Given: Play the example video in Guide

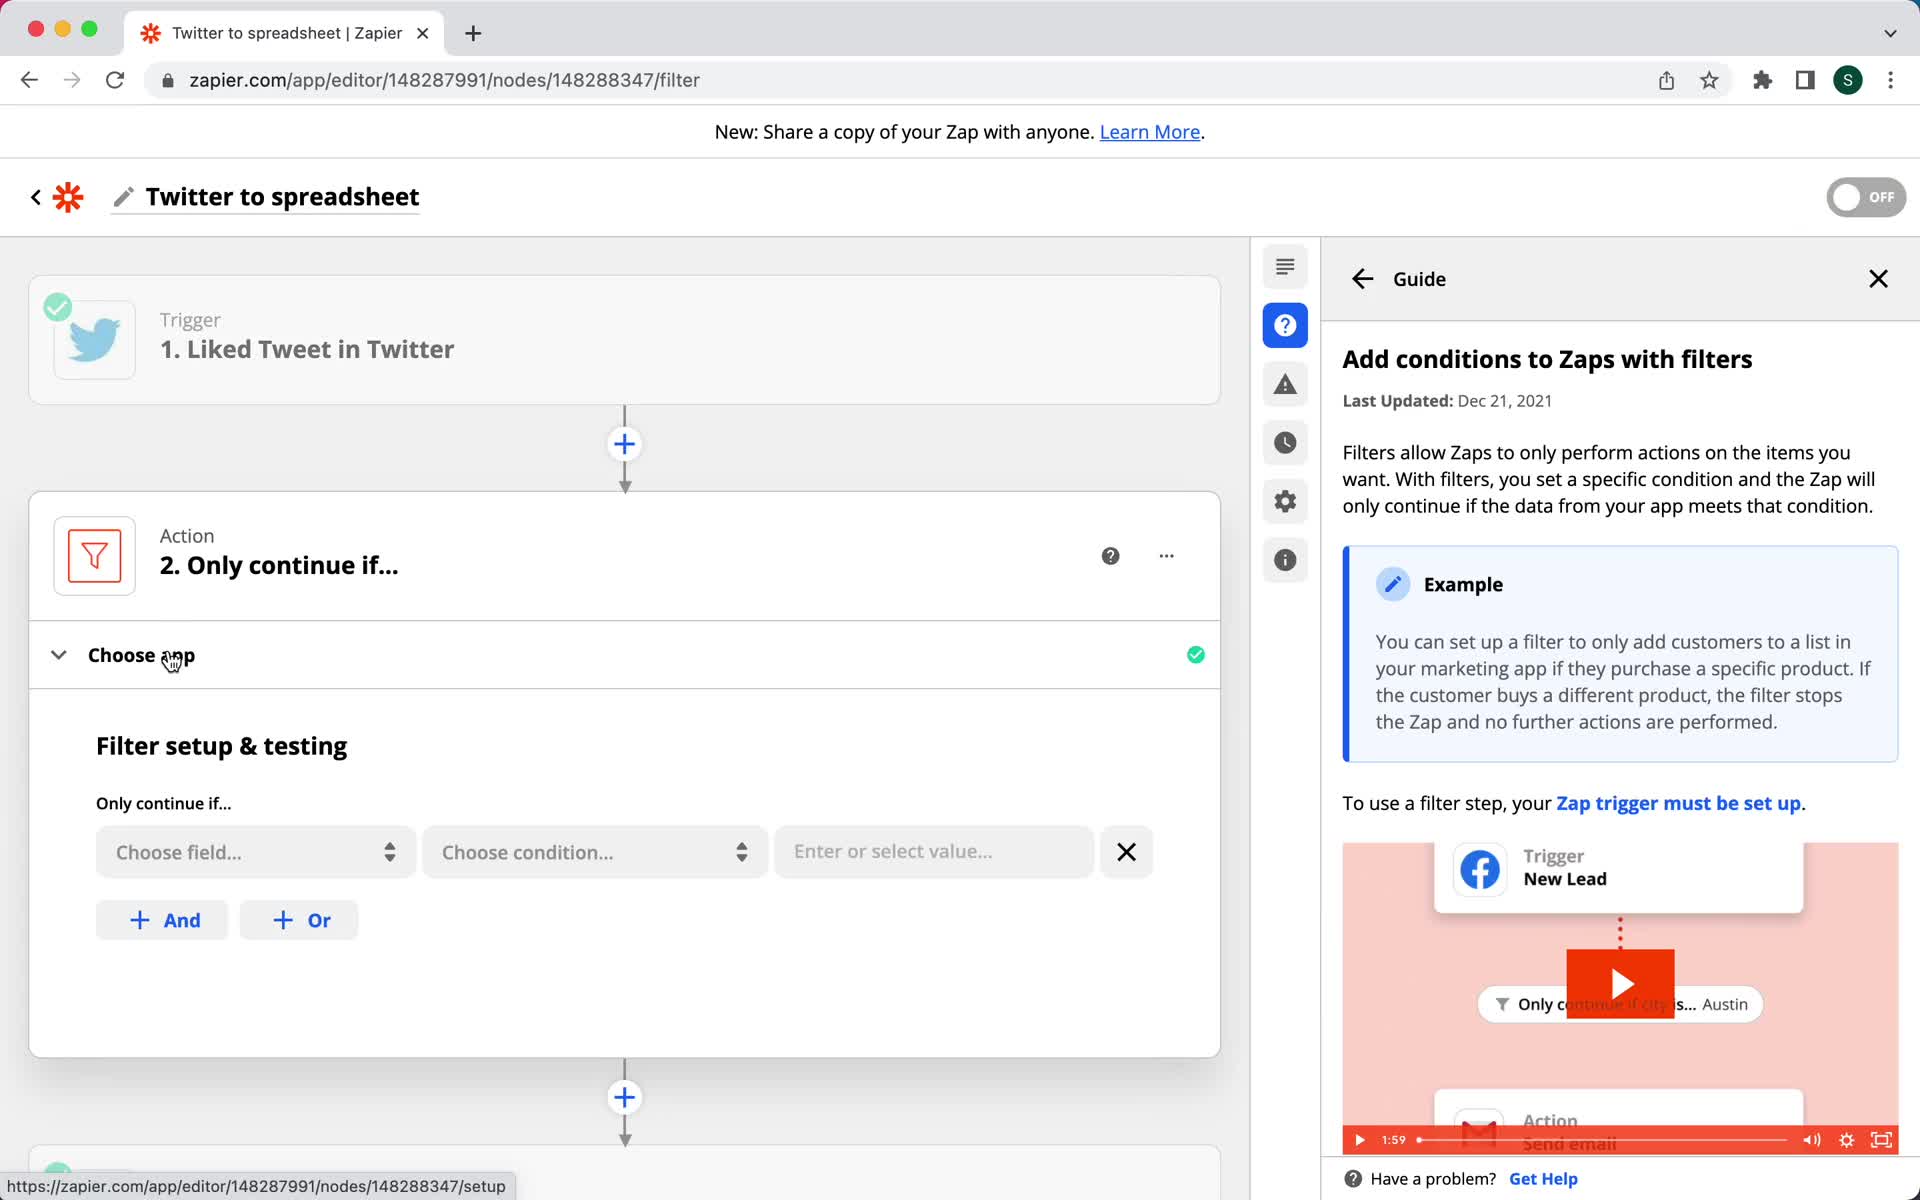Looking at the screenshot, I should coord(1619,984).
